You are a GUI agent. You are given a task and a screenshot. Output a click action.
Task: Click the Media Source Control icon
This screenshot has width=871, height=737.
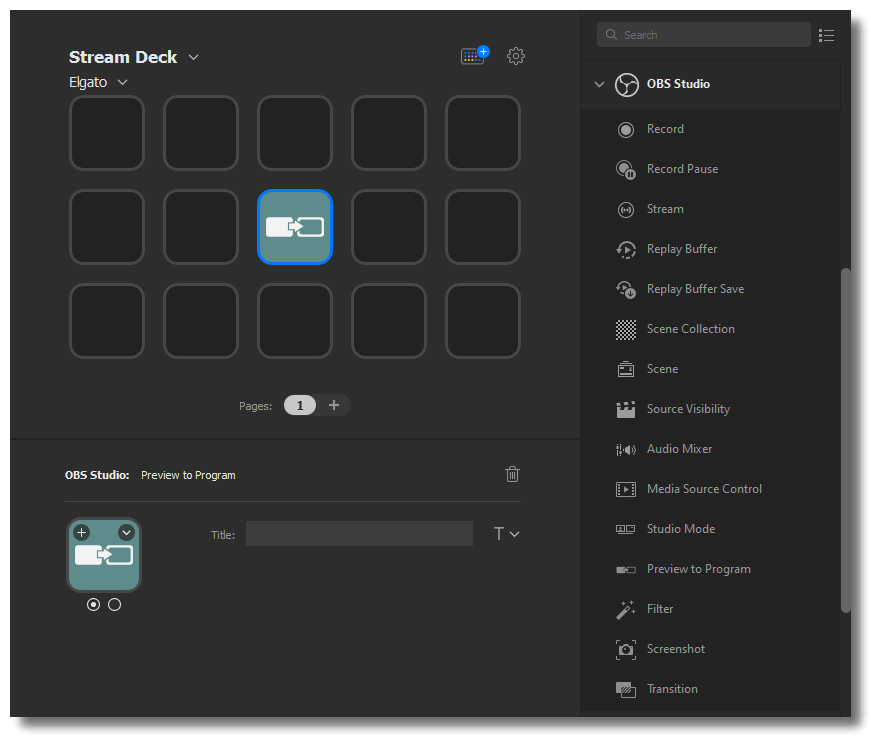coord(626,489)
